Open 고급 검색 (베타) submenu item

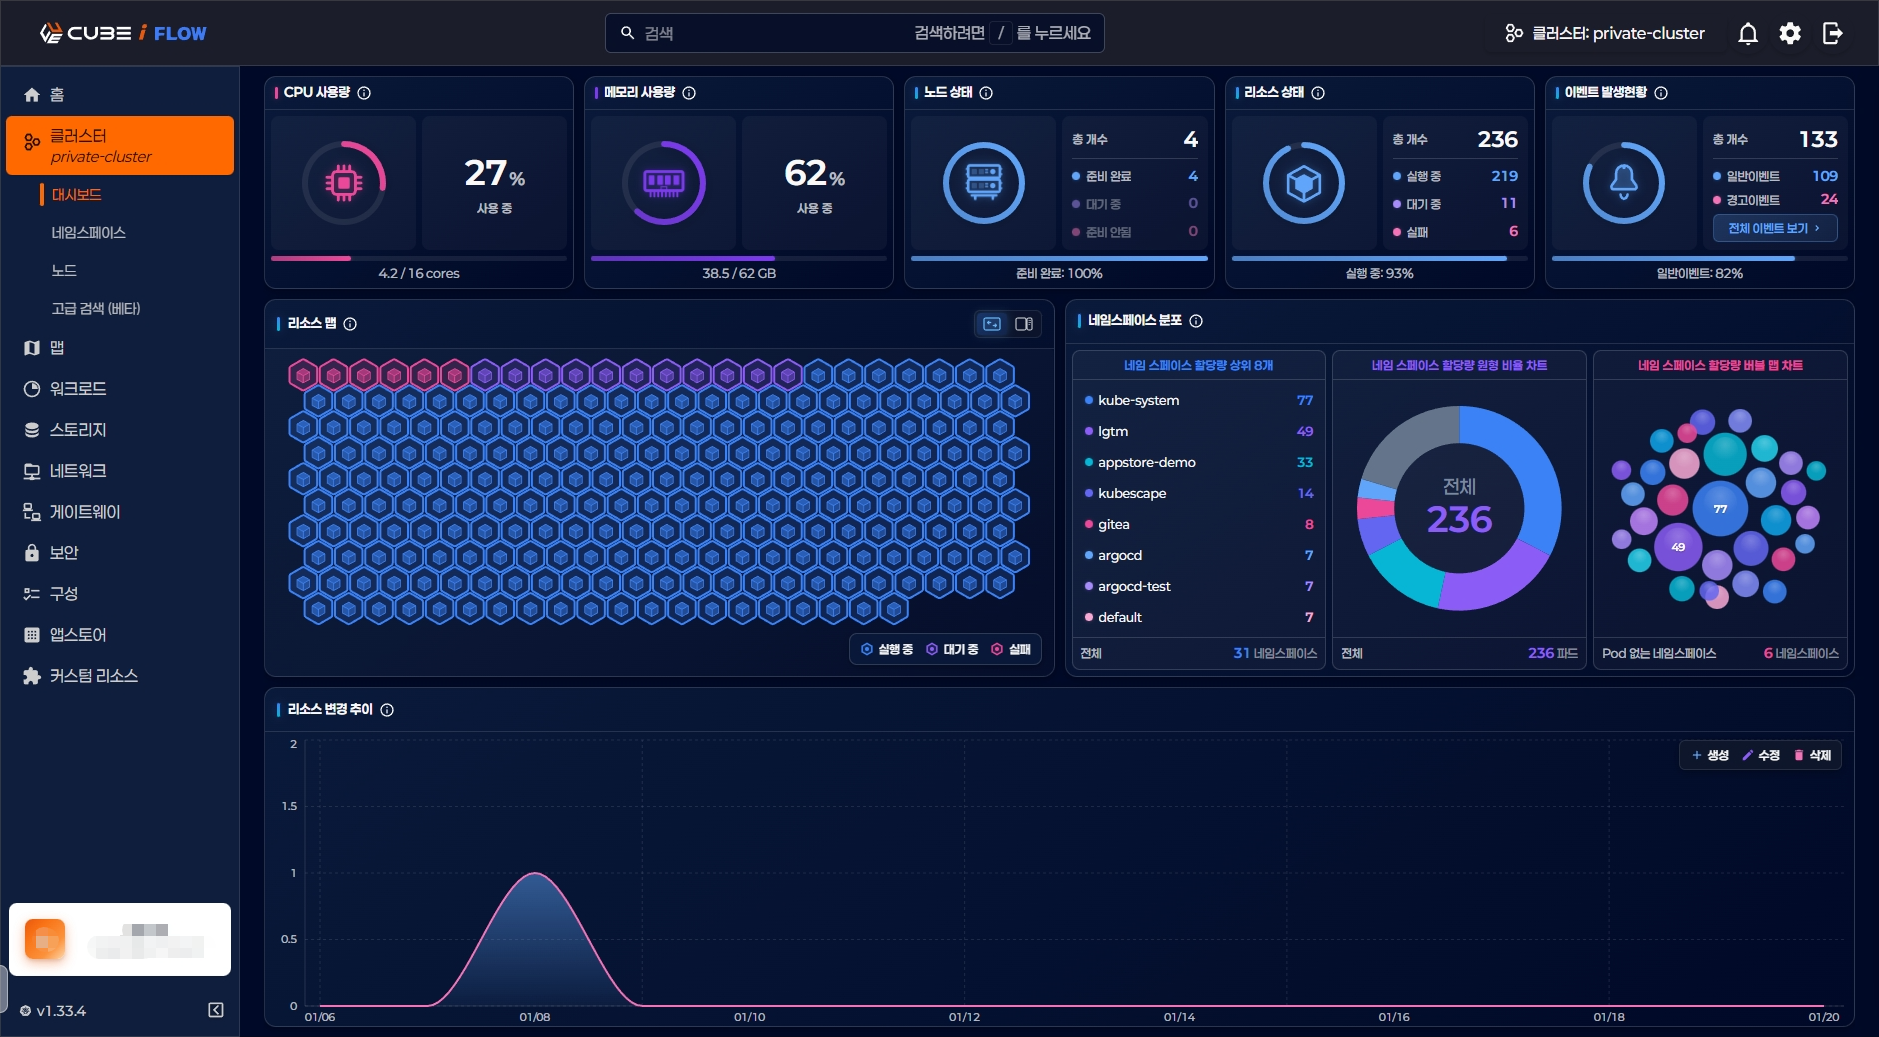tap(96, 309)
